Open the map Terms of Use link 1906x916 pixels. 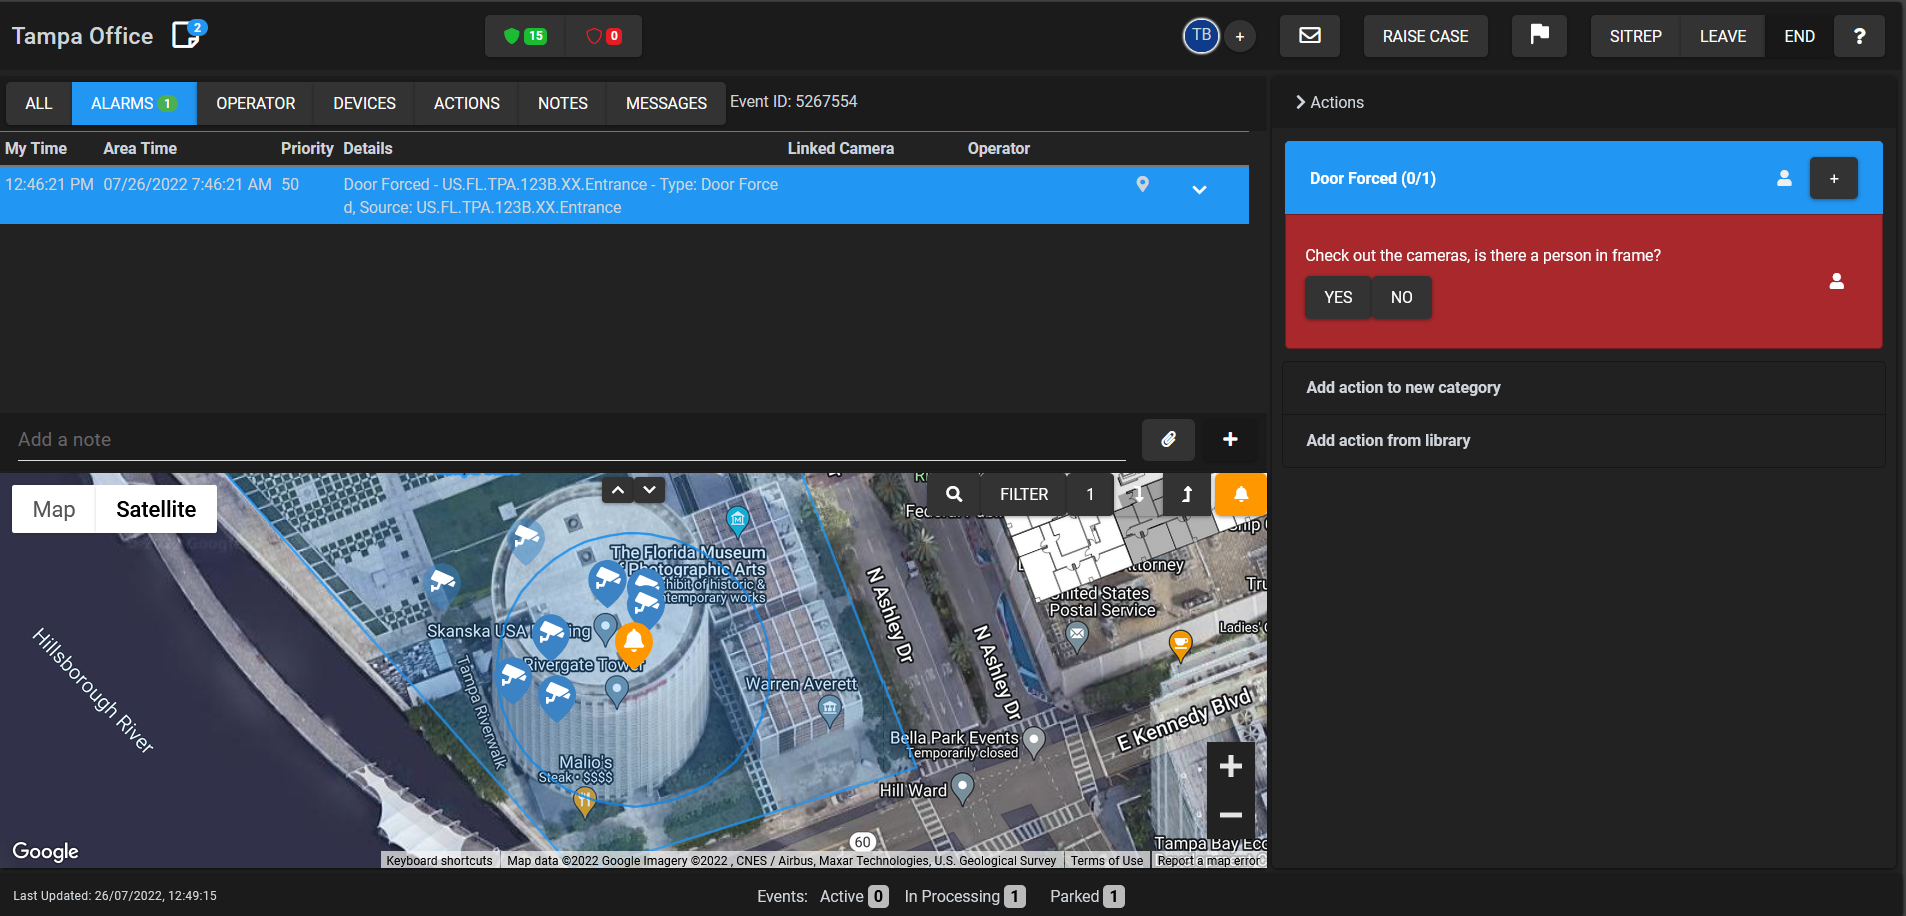pos(1106,861)
